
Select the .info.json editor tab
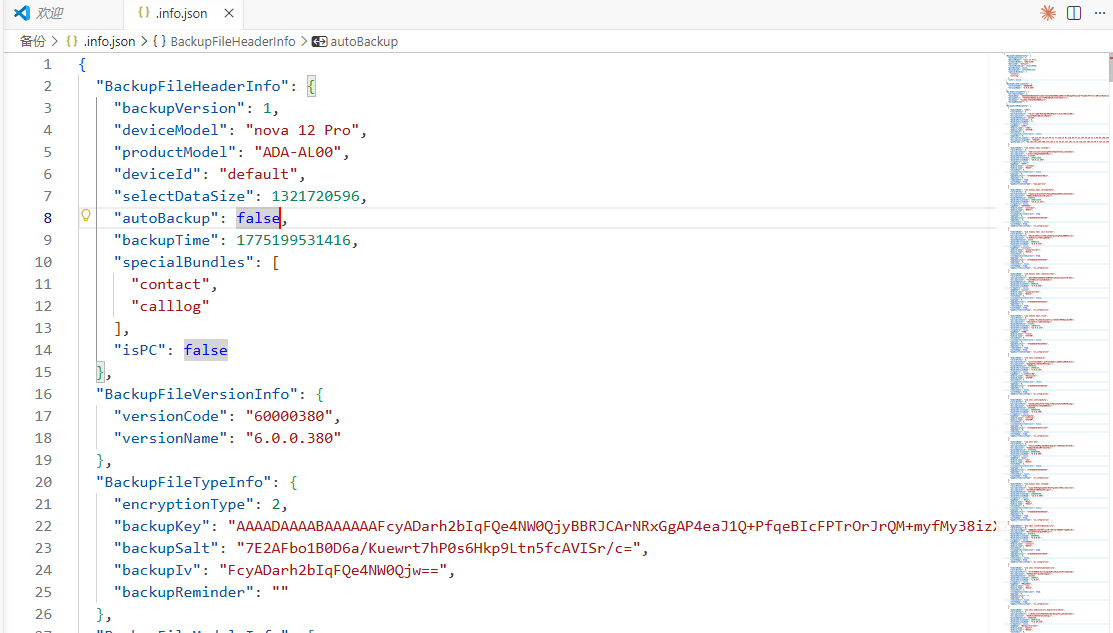(x=182, y=13)
